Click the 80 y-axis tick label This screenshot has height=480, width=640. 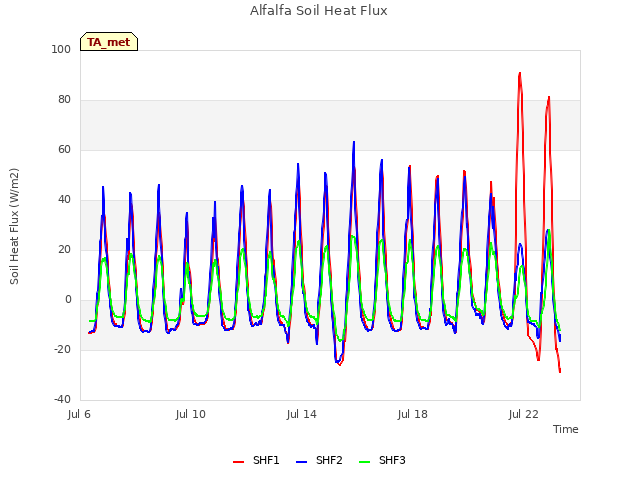tap(64, 100)
